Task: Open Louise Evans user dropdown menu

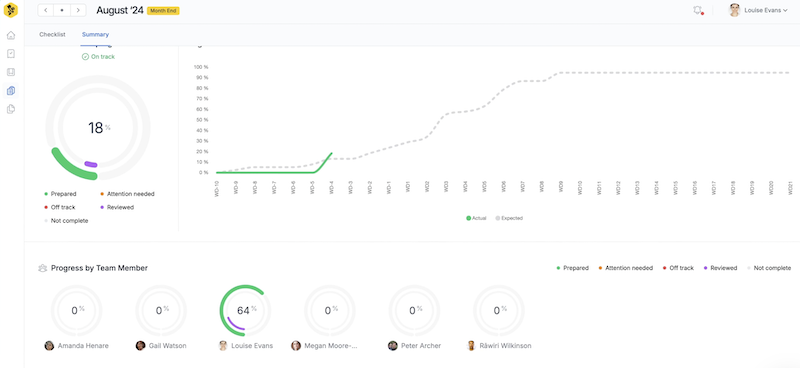Action: click(x=766, y=10)
